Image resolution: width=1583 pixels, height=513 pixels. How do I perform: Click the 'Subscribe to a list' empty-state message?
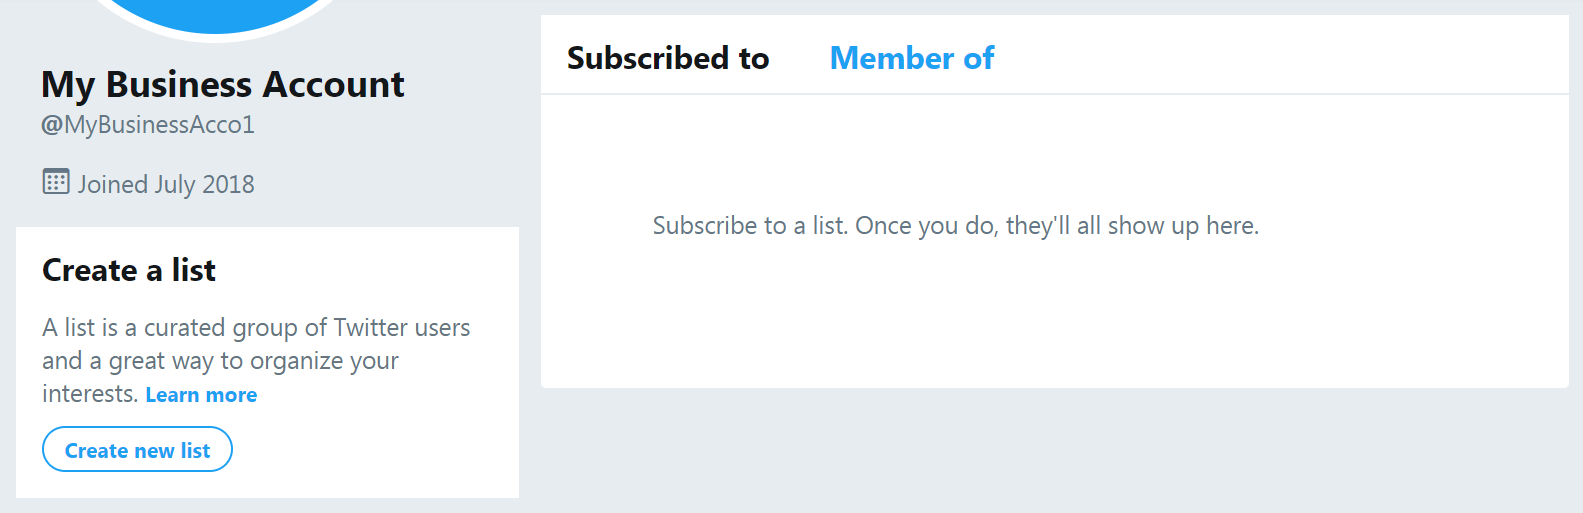coord(956,226)
